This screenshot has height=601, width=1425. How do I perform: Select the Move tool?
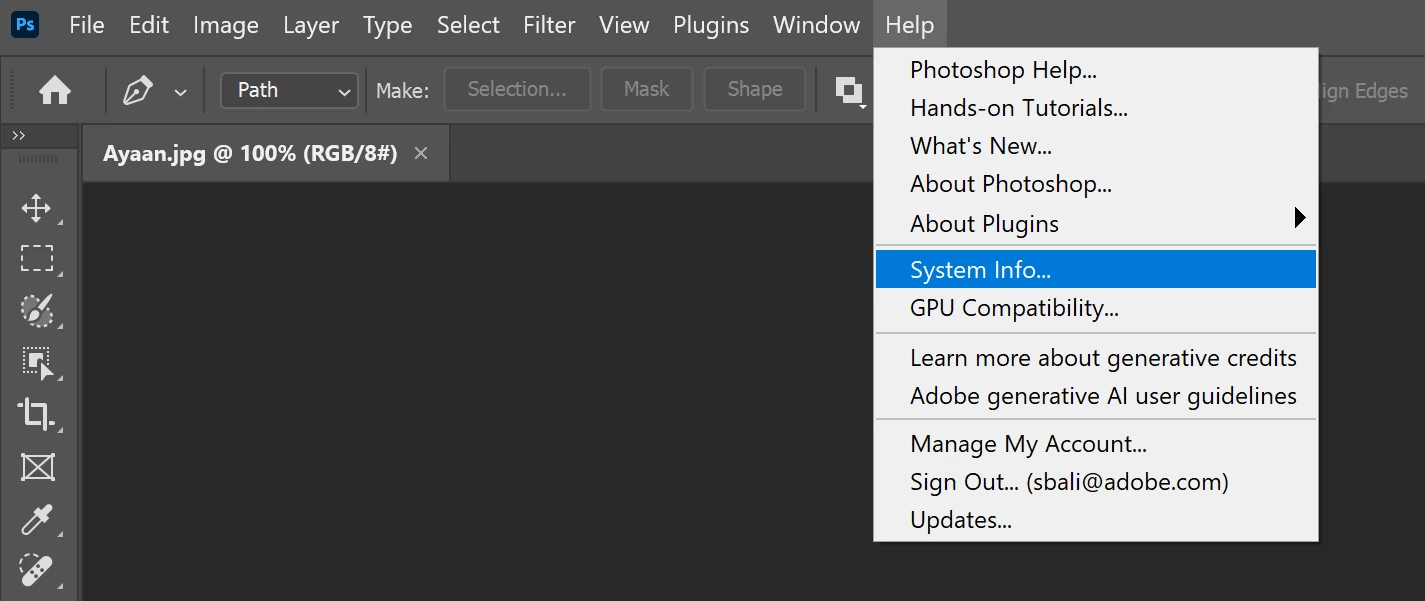click(37, 208)
